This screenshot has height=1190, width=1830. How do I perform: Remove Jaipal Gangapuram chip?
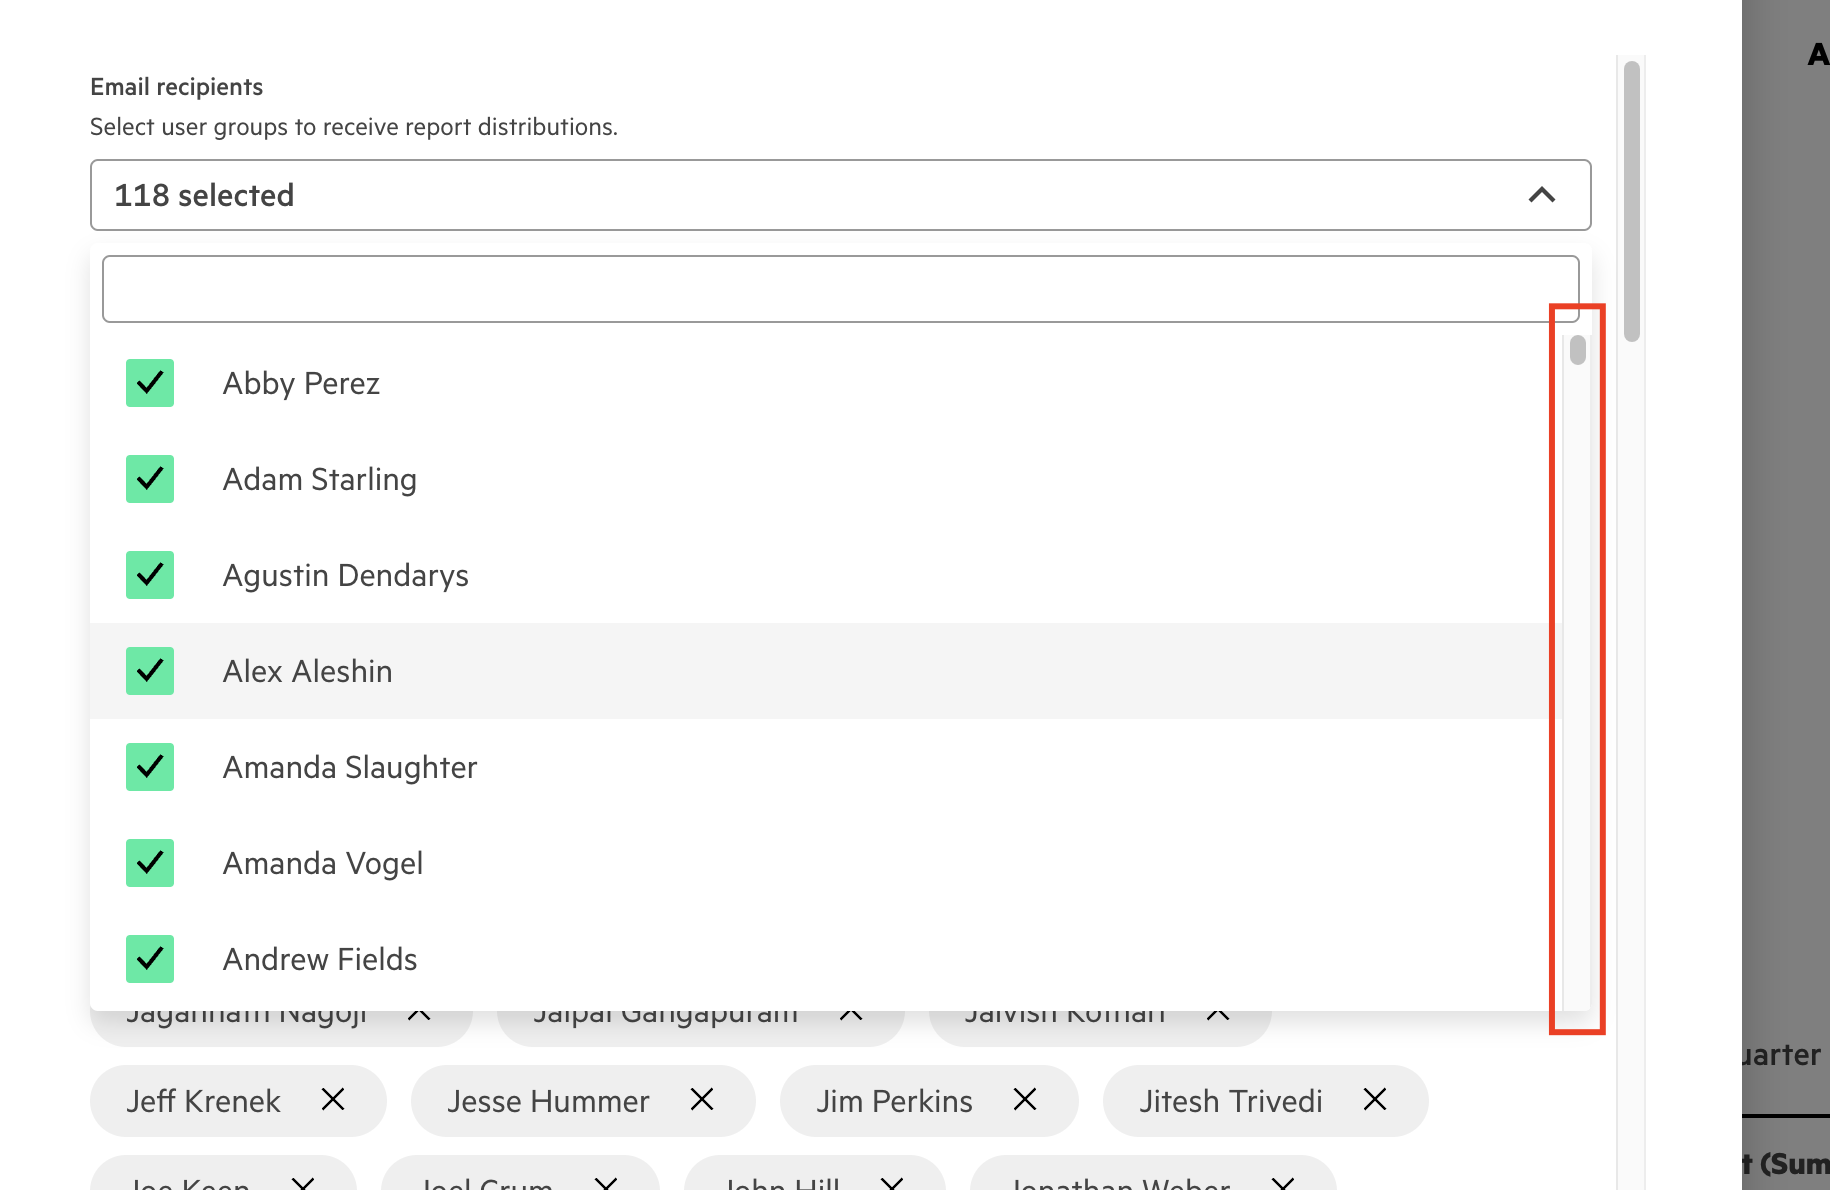click(851, 1013)
